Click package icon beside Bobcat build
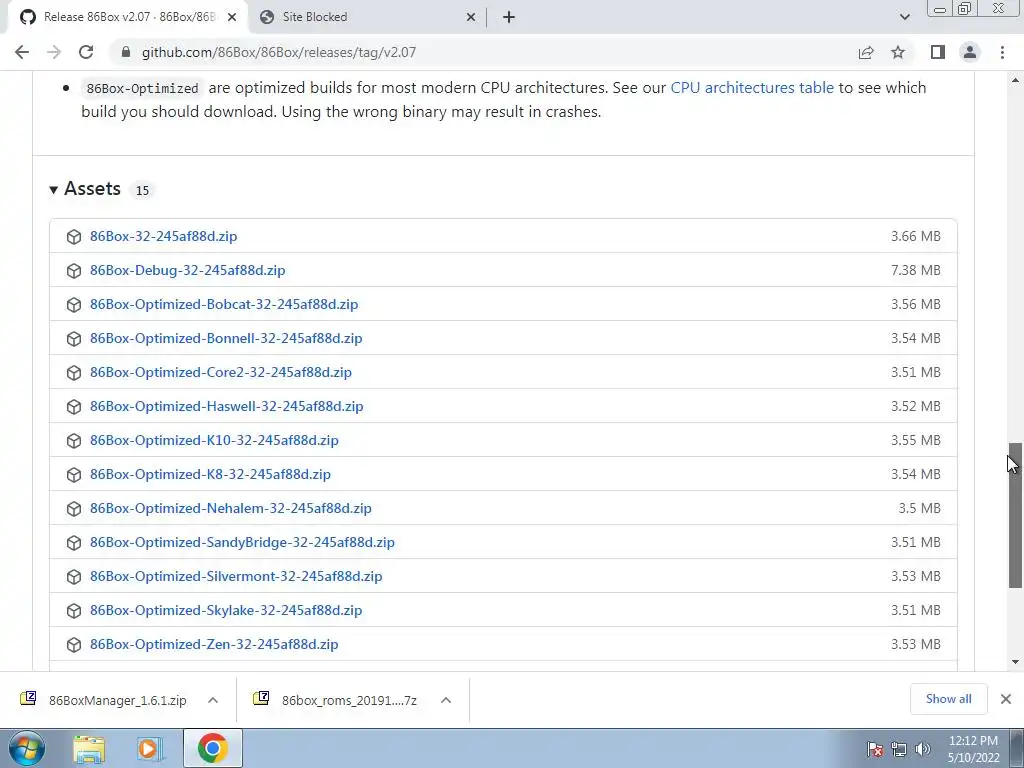 (x=74, y=304)
